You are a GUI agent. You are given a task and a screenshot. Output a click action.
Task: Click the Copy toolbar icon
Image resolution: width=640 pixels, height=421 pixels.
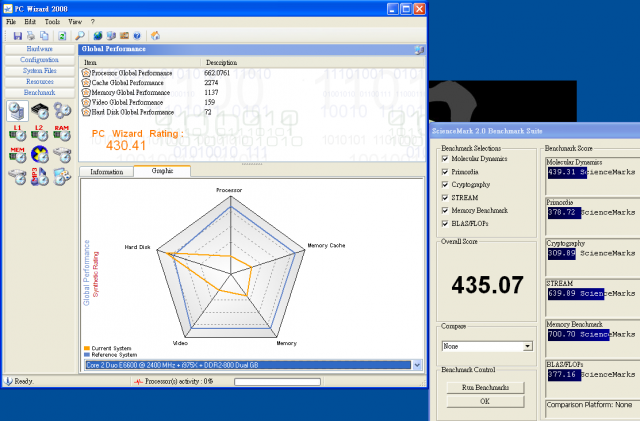point(44,36)
